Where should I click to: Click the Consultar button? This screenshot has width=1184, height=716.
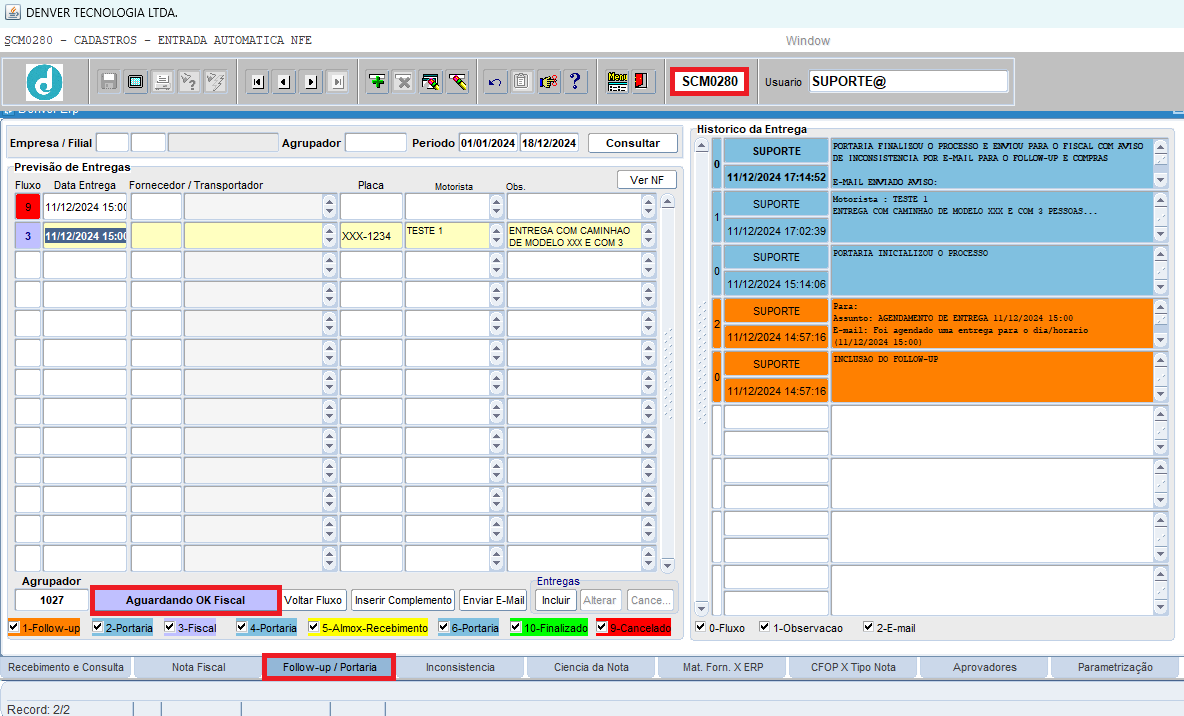click(633, 143)
